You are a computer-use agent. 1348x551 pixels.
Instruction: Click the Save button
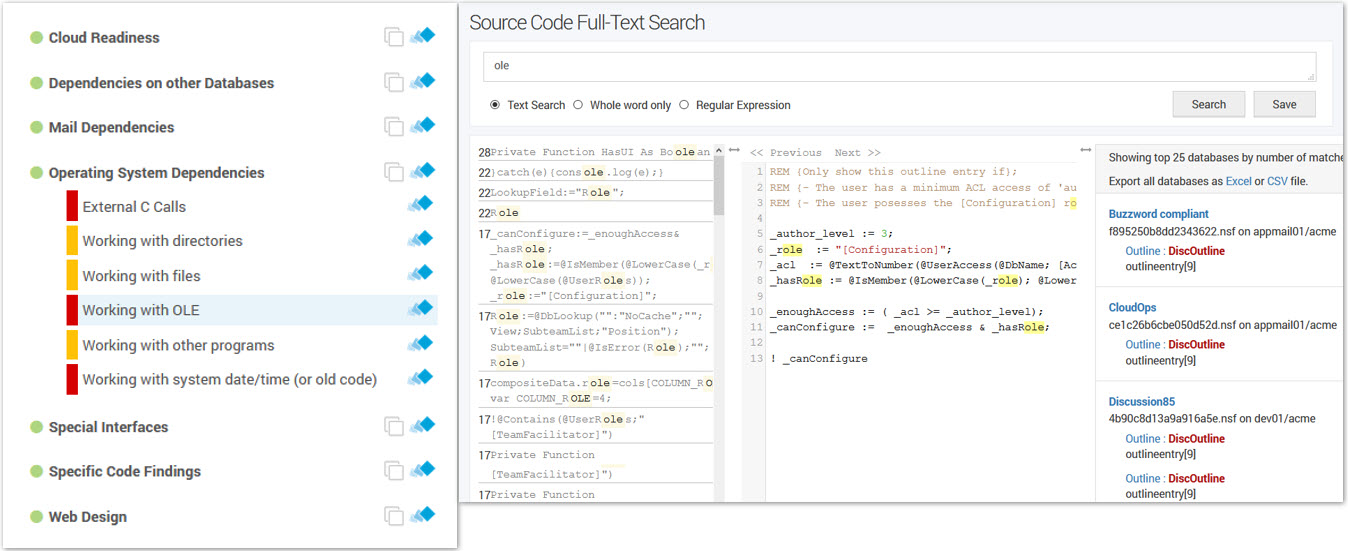[1284, 104]
